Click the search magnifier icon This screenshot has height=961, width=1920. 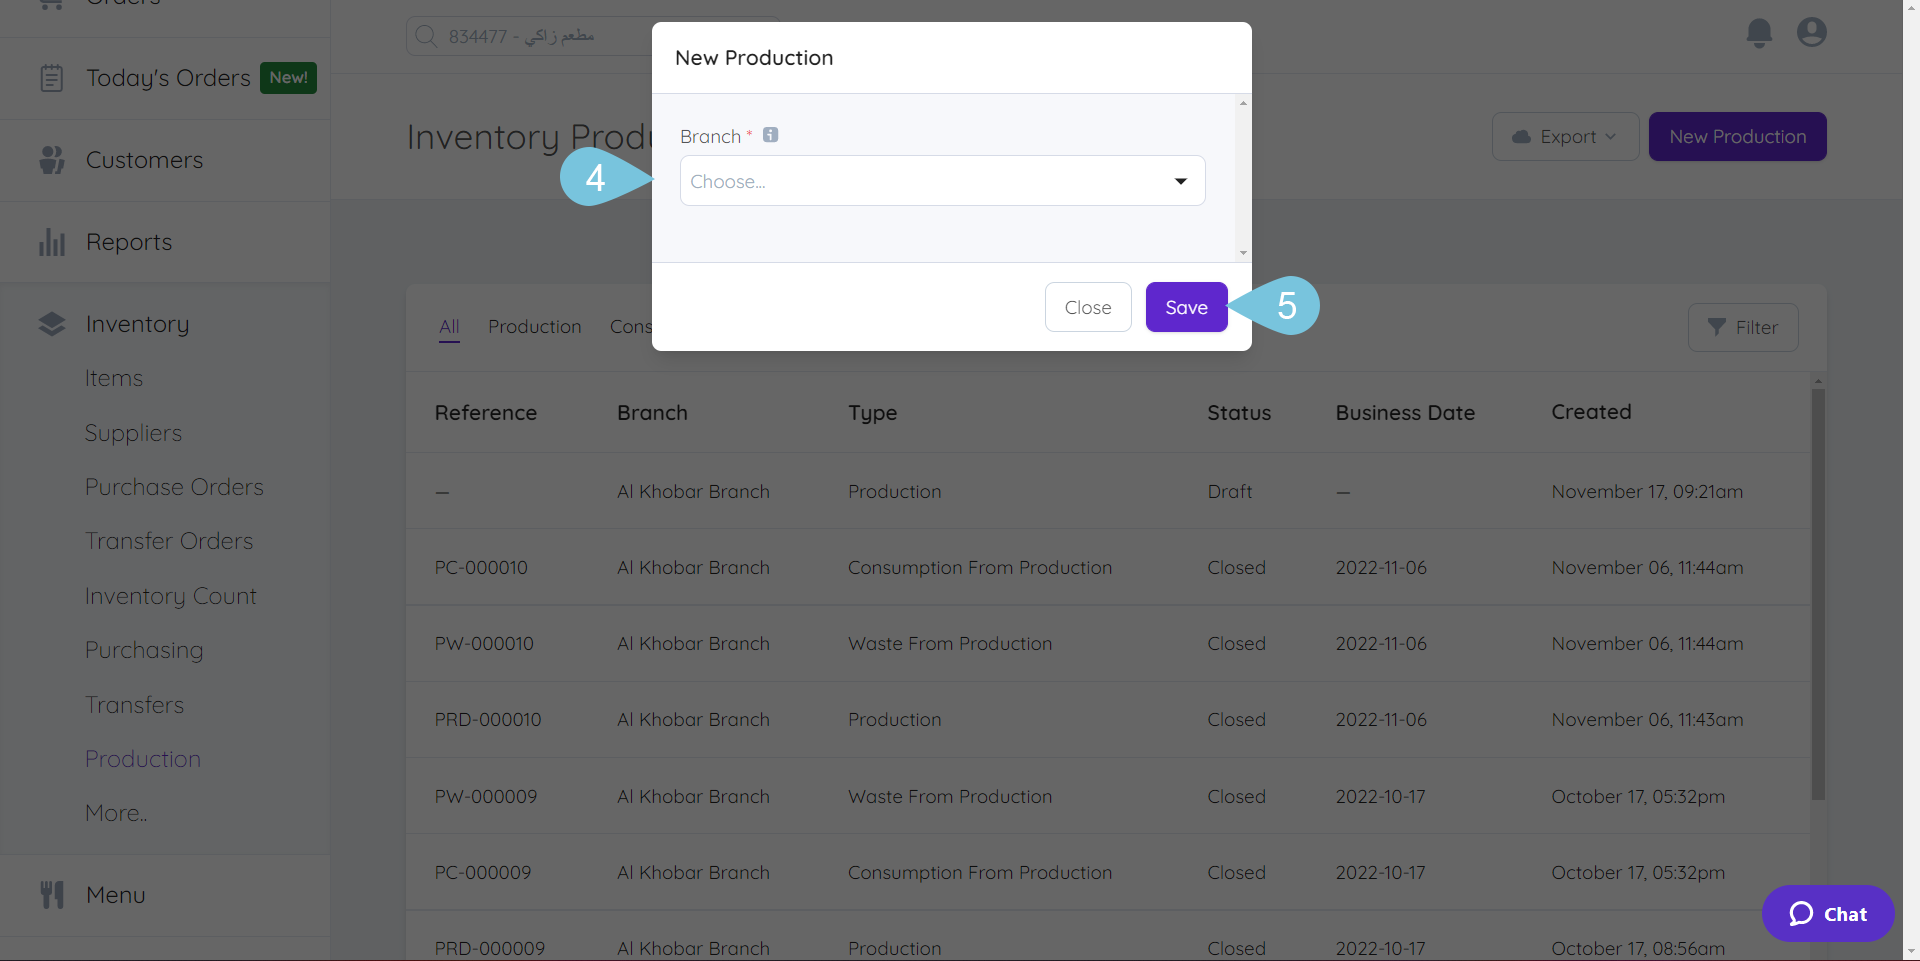[x=426, y=35]
